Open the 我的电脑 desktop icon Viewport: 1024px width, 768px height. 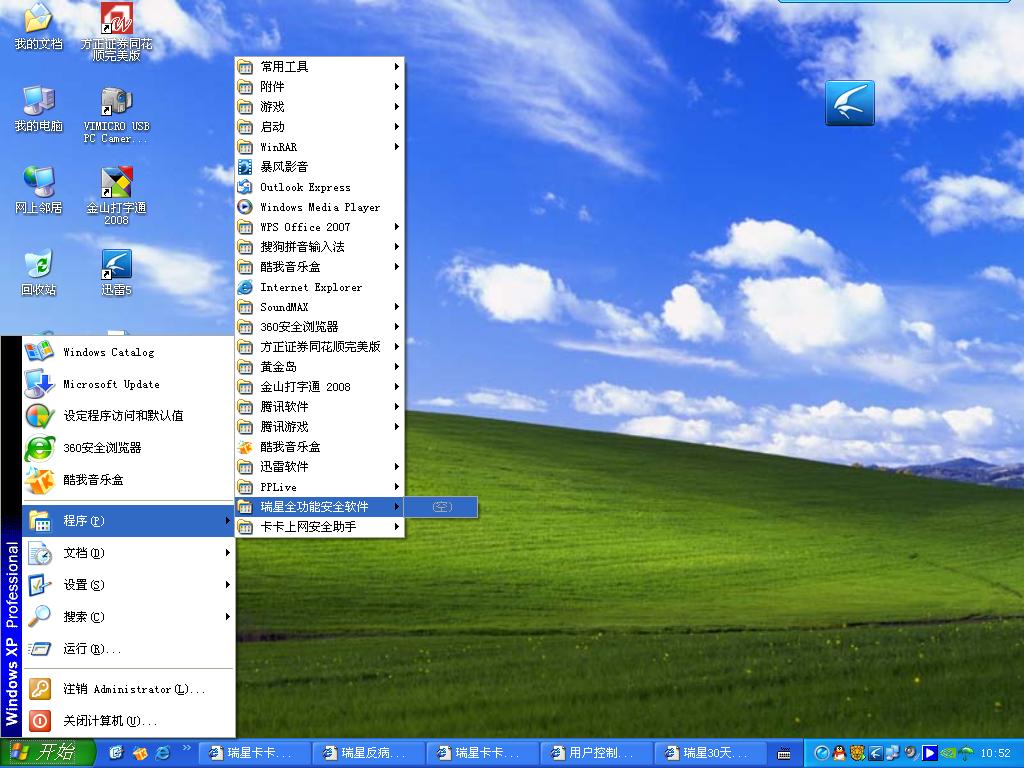click(x=38, y=103)
